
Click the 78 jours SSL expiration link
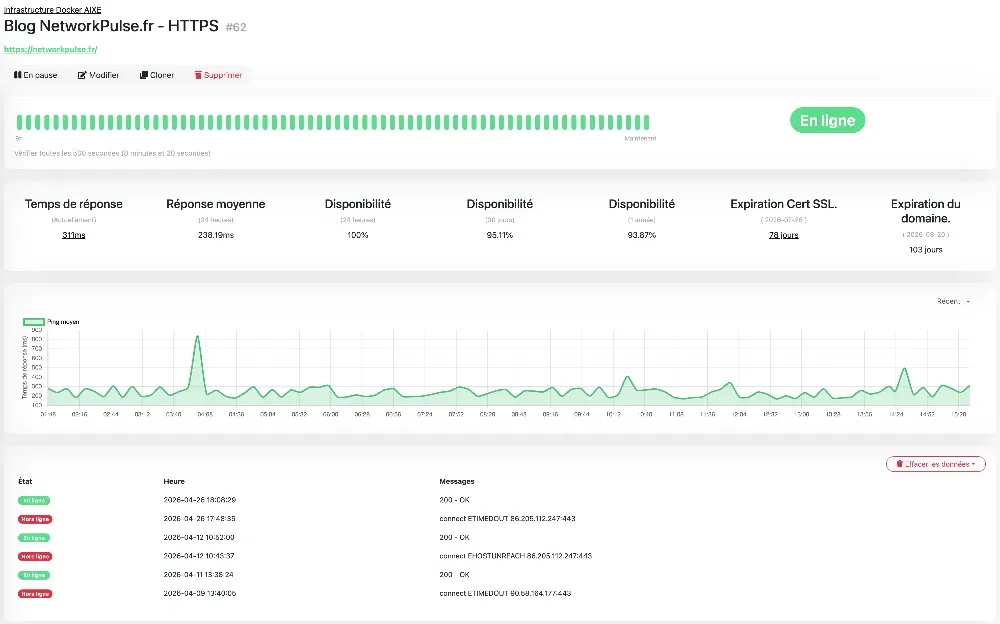click(x=783, y=235)
